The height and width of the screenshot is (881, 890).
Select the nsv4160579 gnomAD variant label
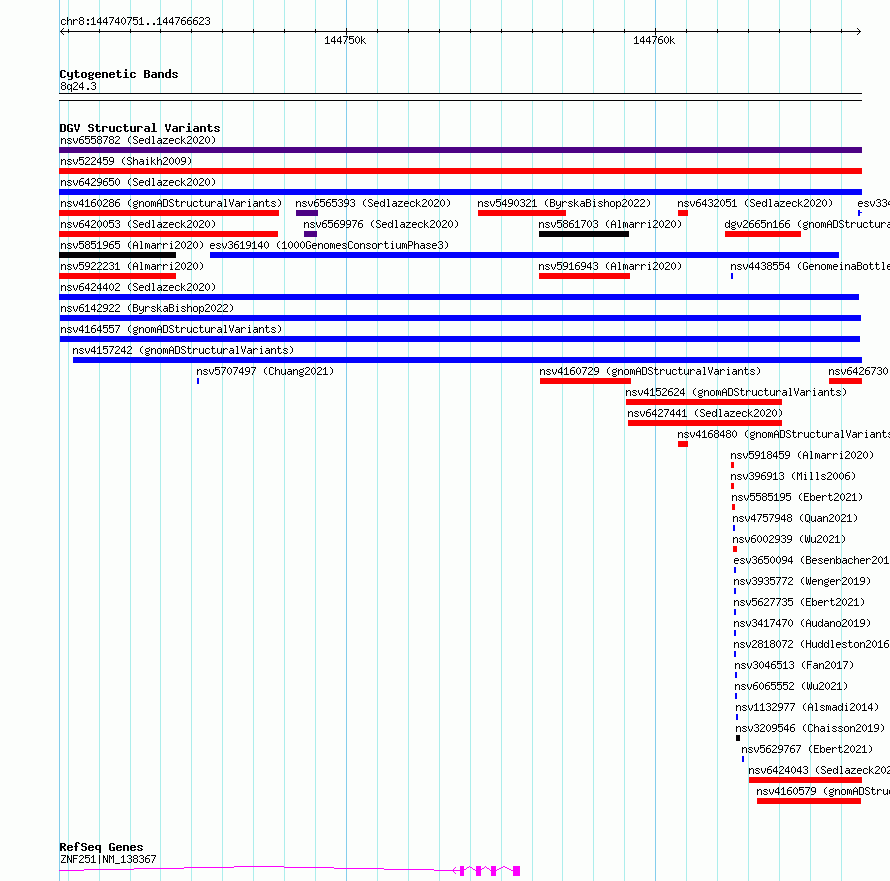pos(823,791)
